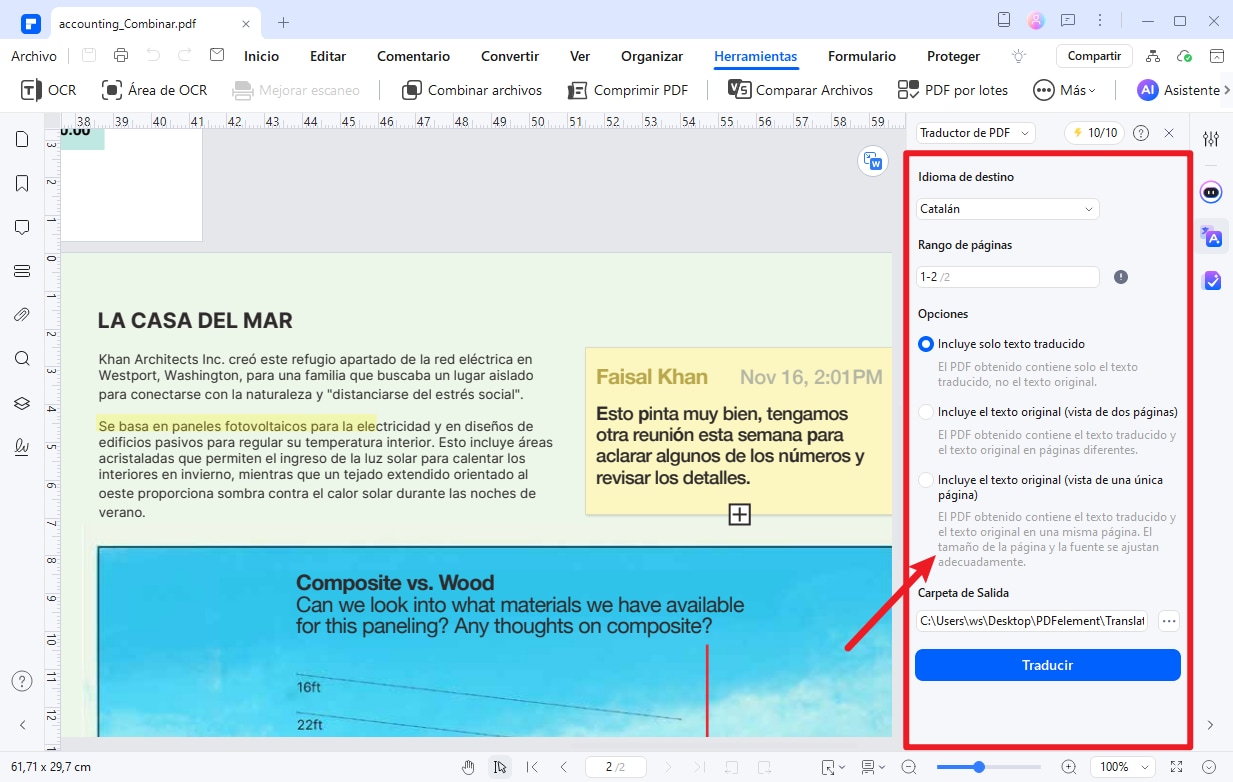Click the Carpeta de Salida path field
This screenshot has width=1233, height=782.
click(x=1034, y=621)
